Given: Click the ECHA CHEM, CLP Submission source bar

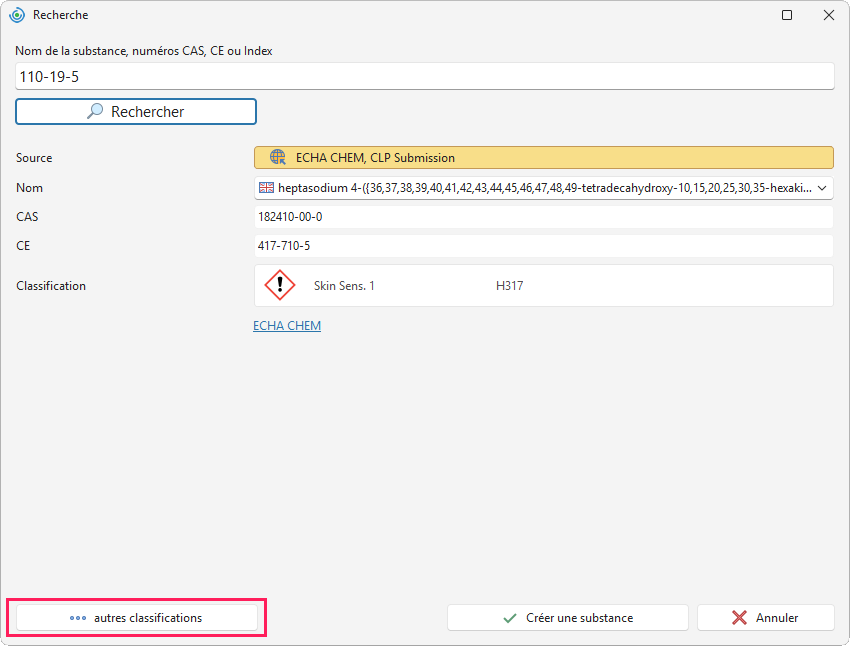Looking at the screenshot, I should 544,158.
